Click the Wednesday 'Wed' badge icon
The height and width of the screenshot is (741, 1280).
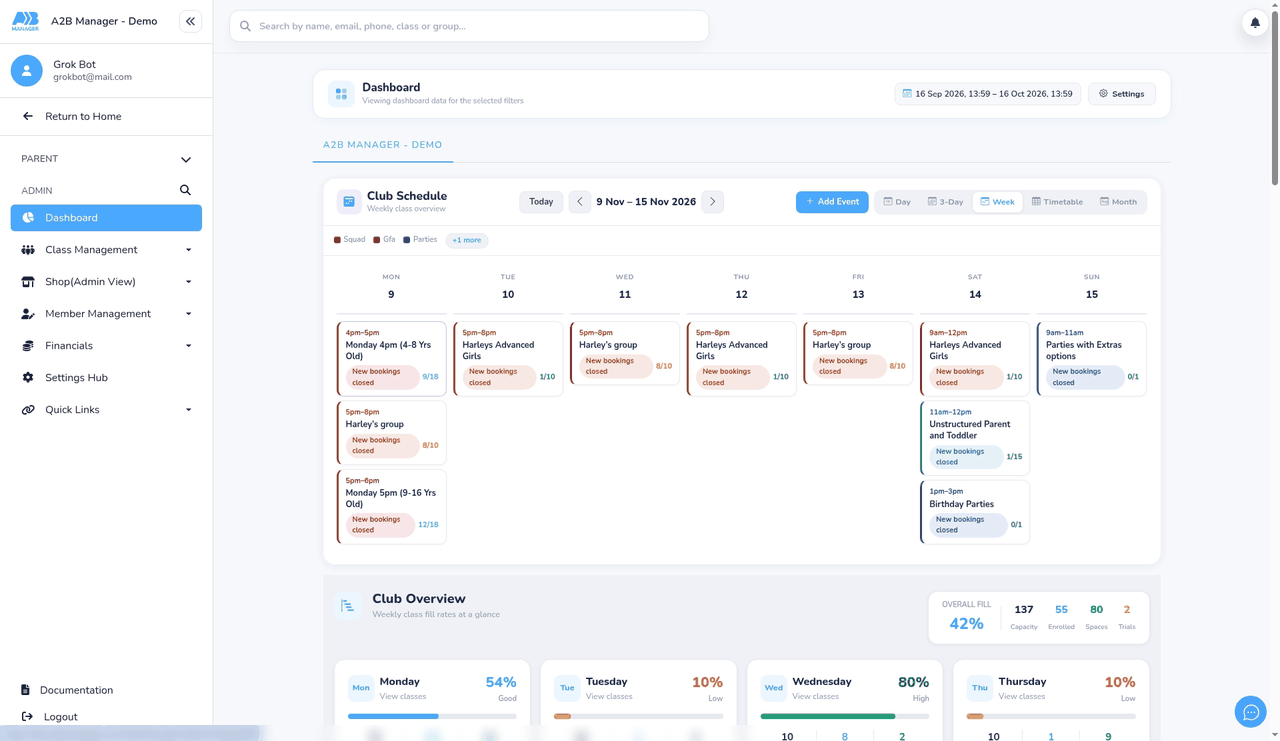click(773, 688)
